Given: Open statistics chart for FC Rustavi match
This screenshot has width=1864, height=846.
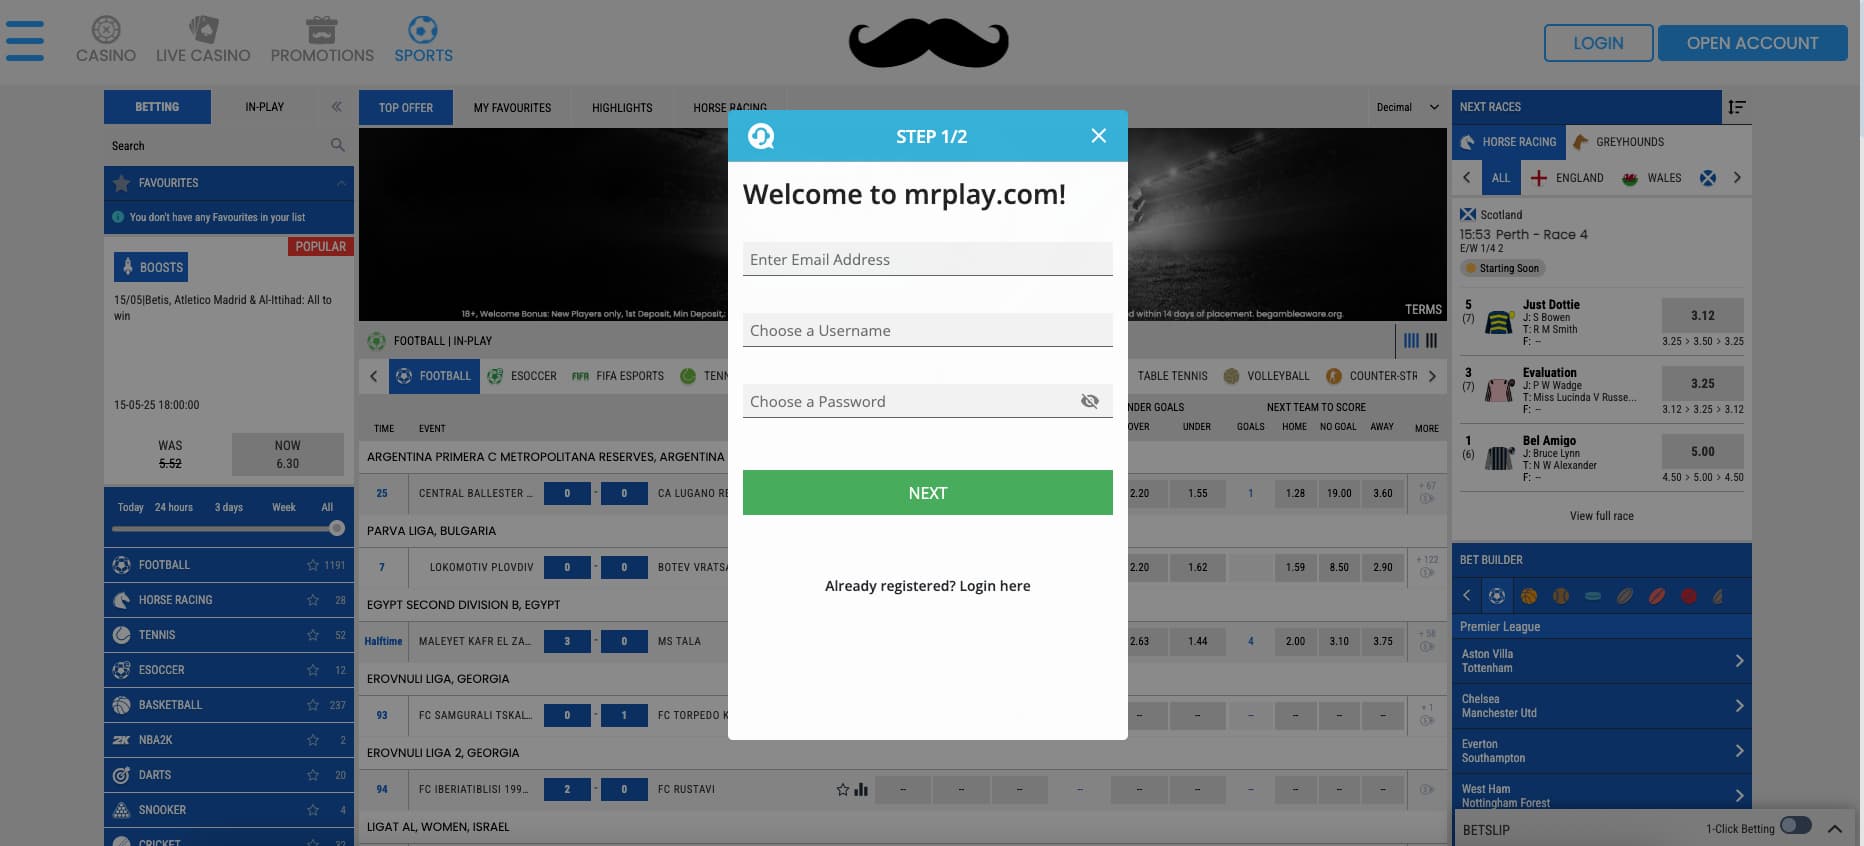Looking at the screenshot, I should coord(861,789).
